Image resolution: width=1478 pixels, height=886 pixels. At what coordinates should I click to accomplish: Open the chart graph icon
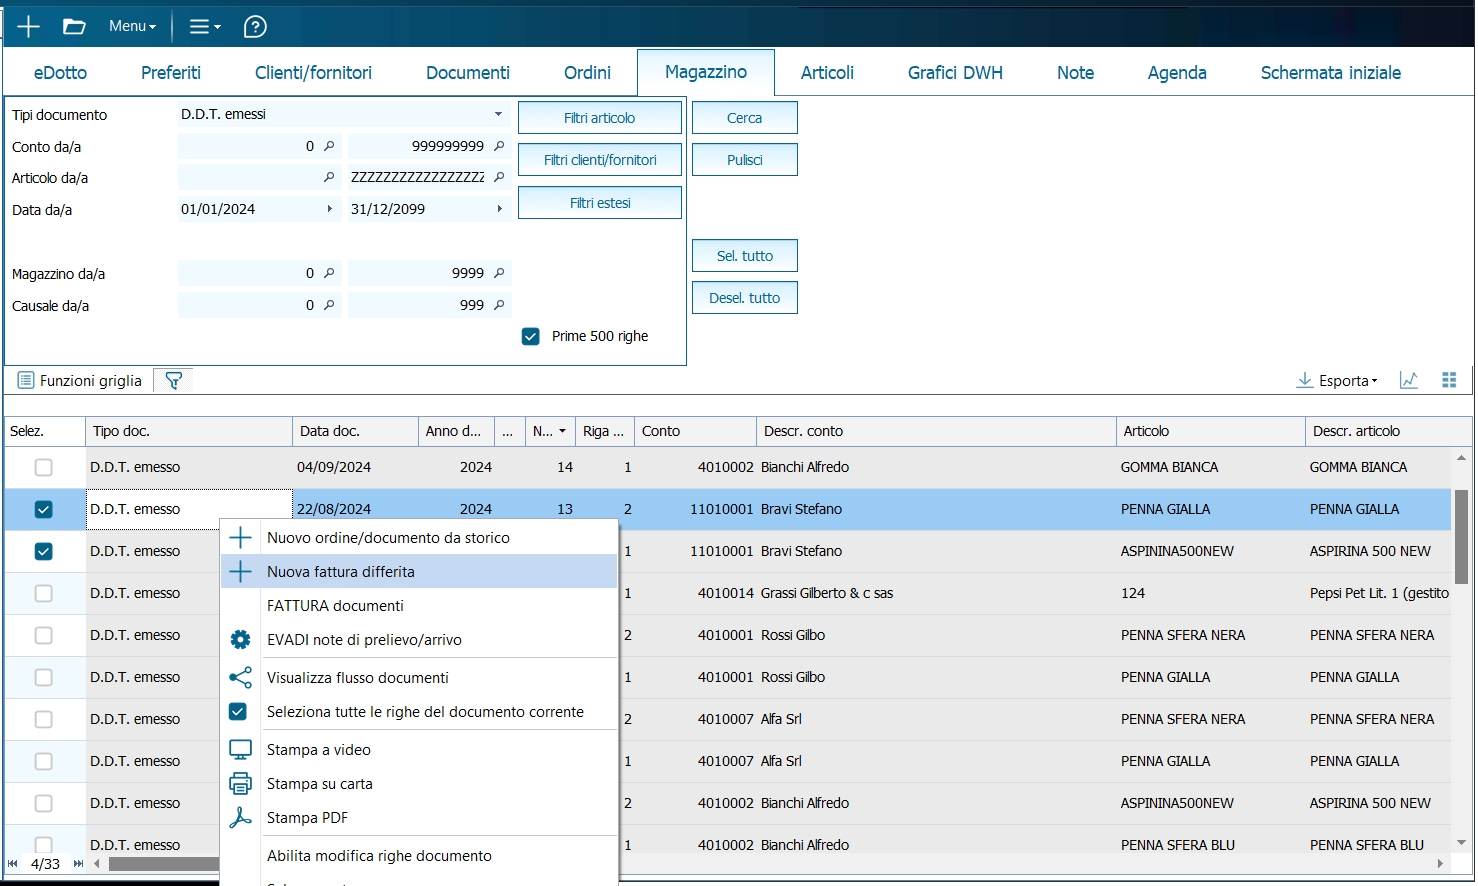[x=1408, y=380]
